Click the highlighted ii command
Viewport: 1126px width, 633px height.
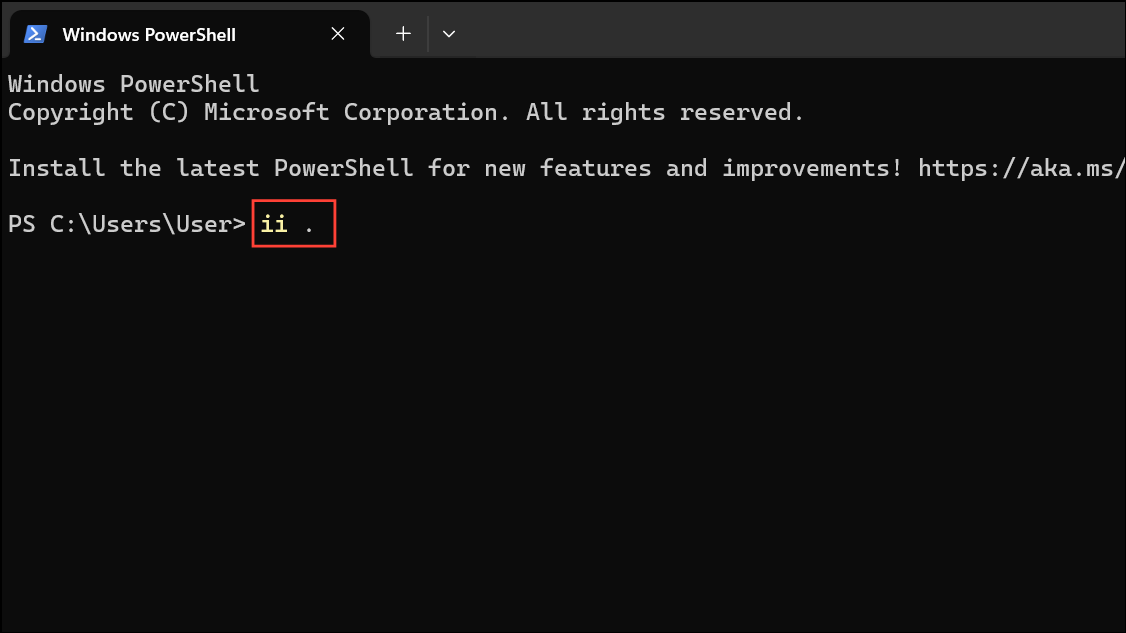[273, 224]
